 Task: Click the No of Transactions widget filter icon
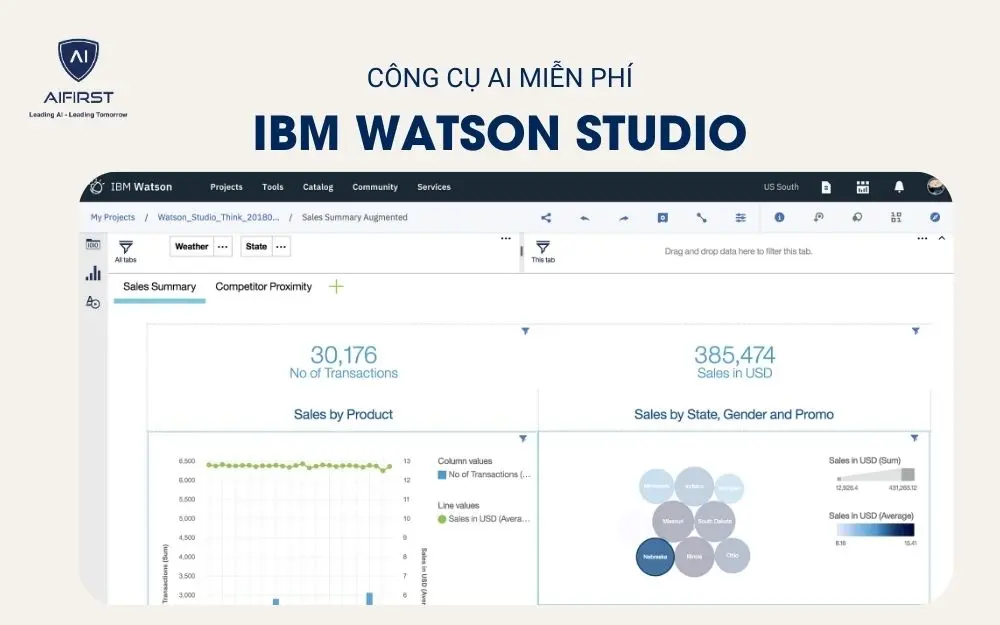point(525,331)
